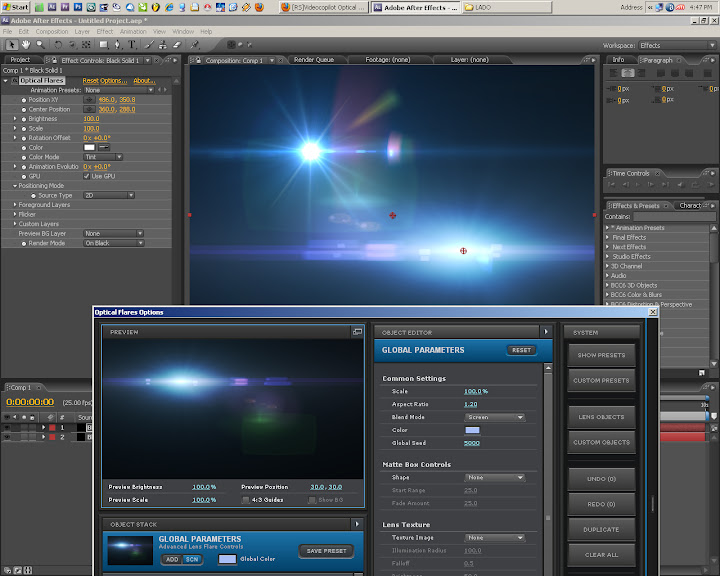Screen dimensions: 720x576
Task: Click the Show Presets button
Action: [x=601, y=355]
